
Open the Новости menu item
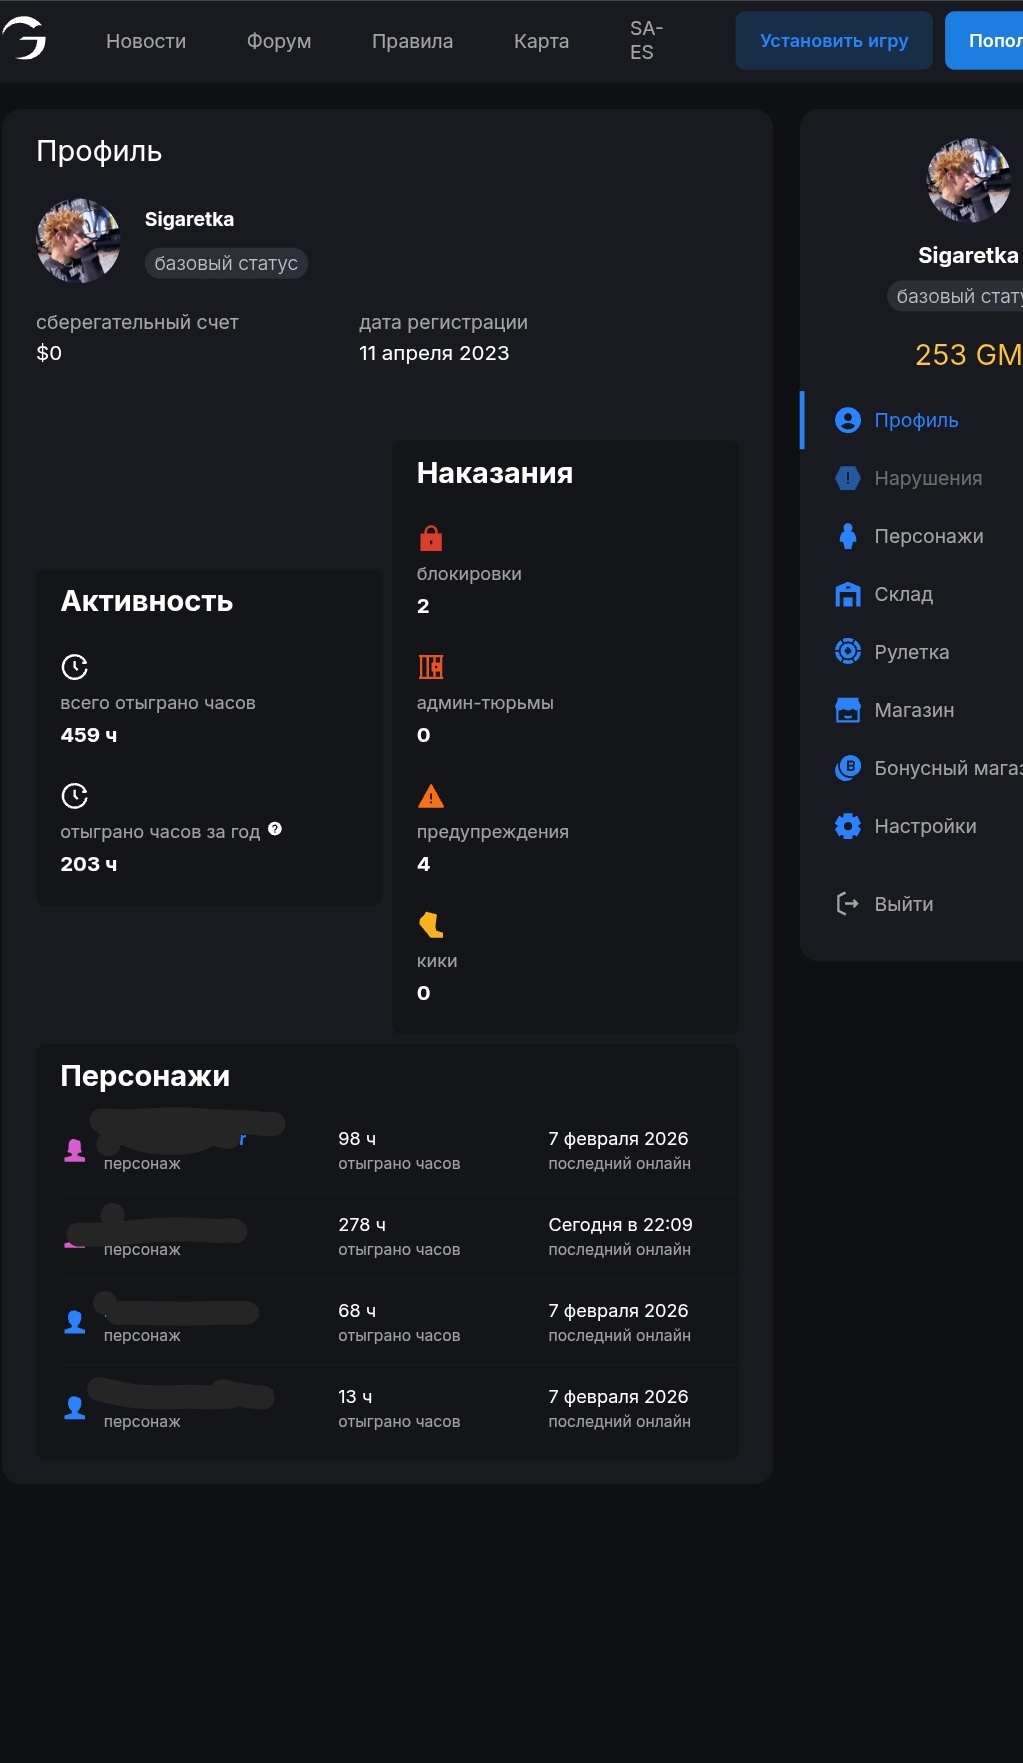[x=146, y=41]
